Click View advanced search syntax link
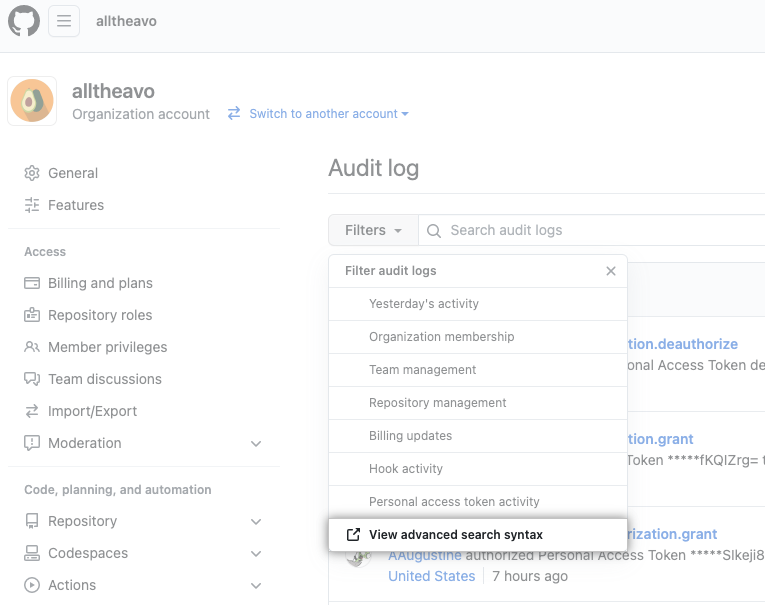Screen dimensions: 765x605 point(455,535)
